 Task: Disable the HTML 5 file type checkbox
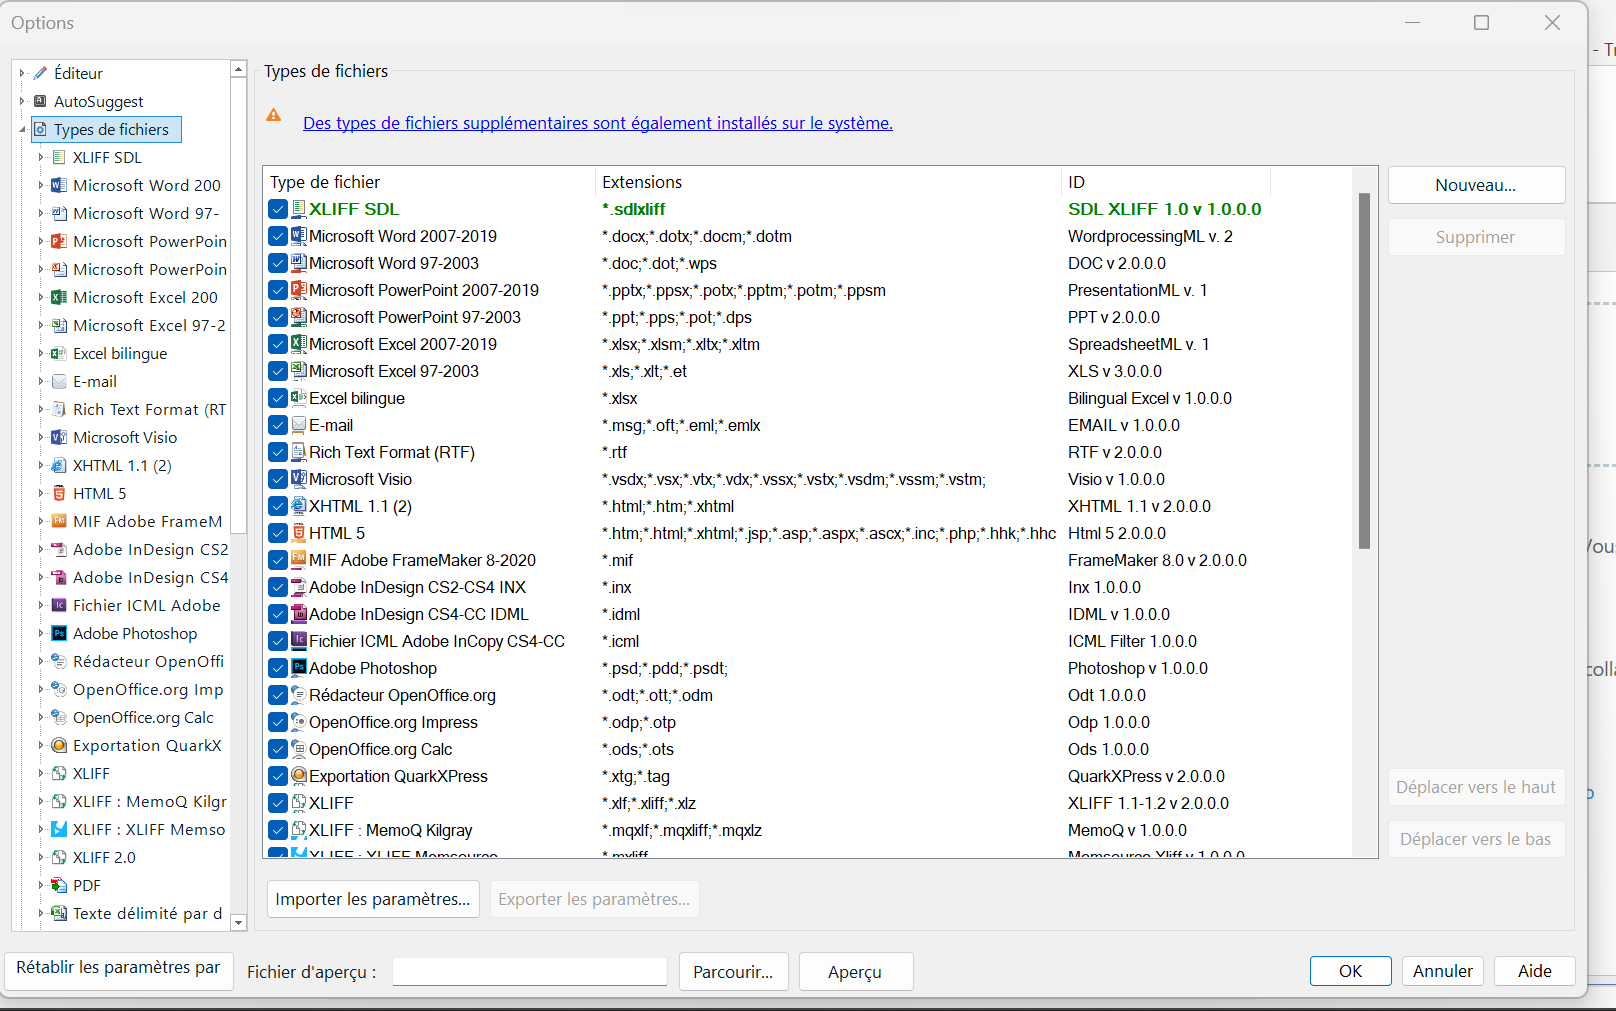point(278,533)
